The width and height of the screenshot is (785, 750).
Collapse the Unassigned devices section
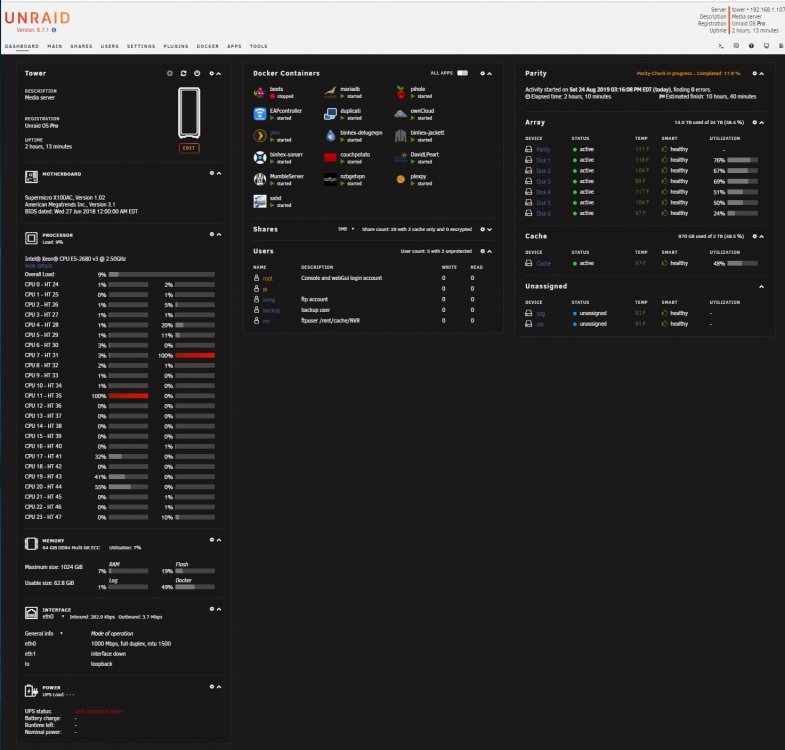pyautogui.click(x=761, y=286)
